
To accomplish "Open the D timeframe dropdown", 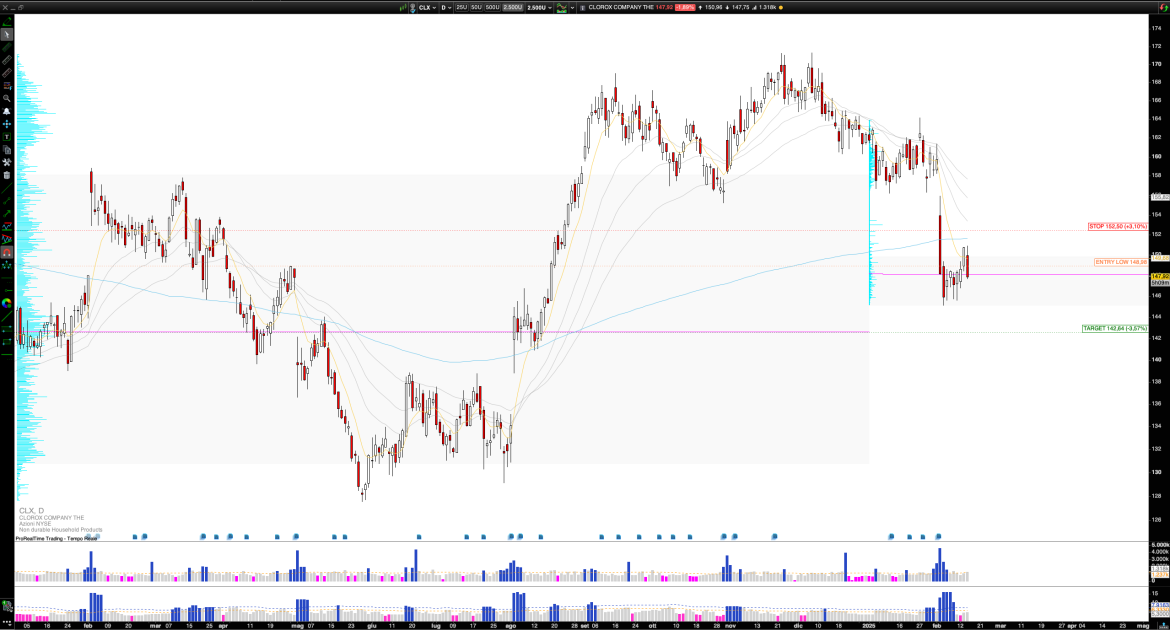I will point(446,7).
